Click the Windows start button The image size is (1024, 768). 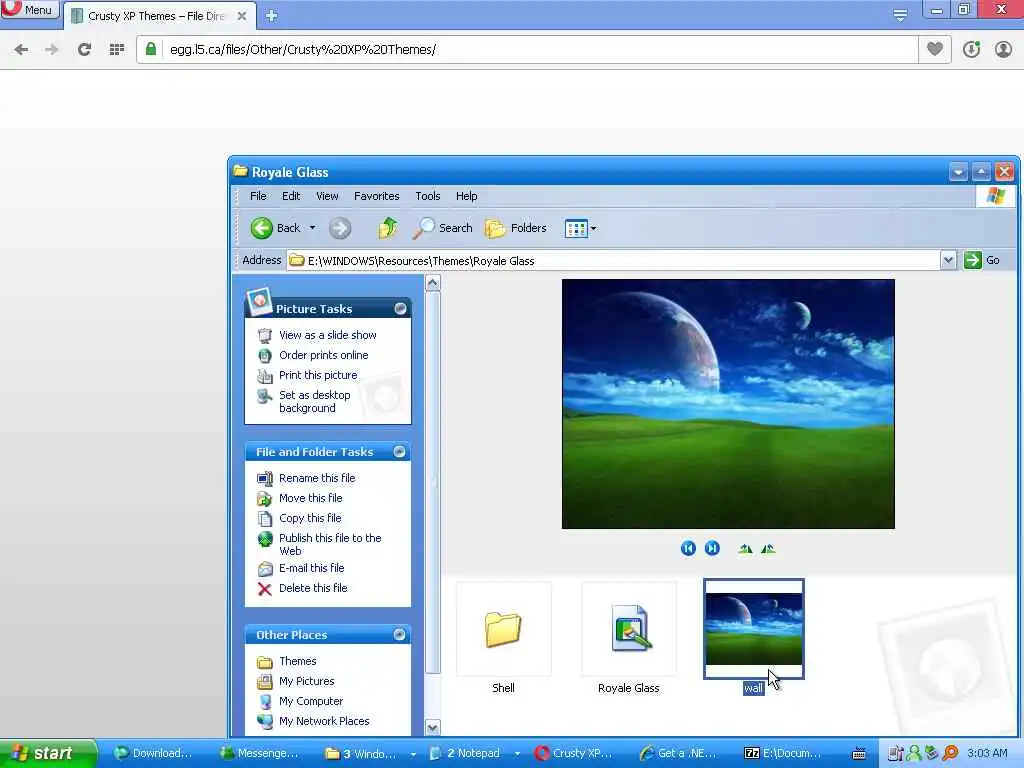pyautogui.click(x=48, y=753)
